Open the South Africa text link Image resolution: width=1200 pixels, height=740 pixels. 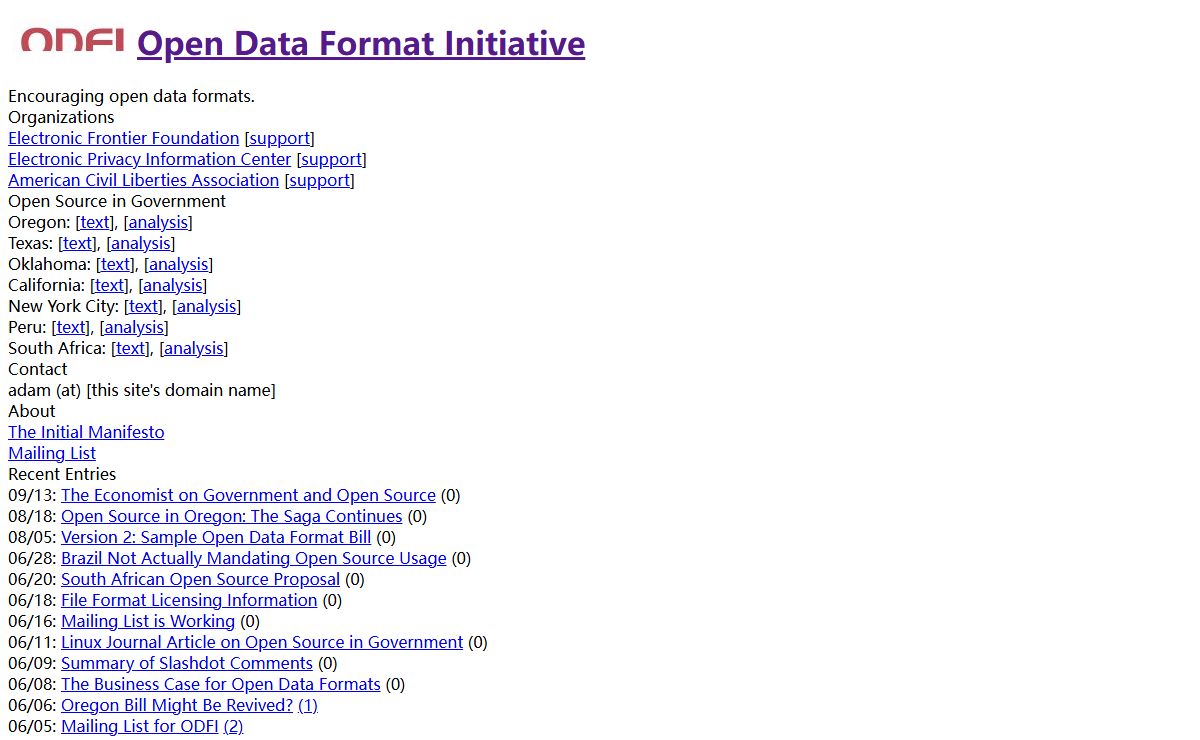click(x=131, y=348)
